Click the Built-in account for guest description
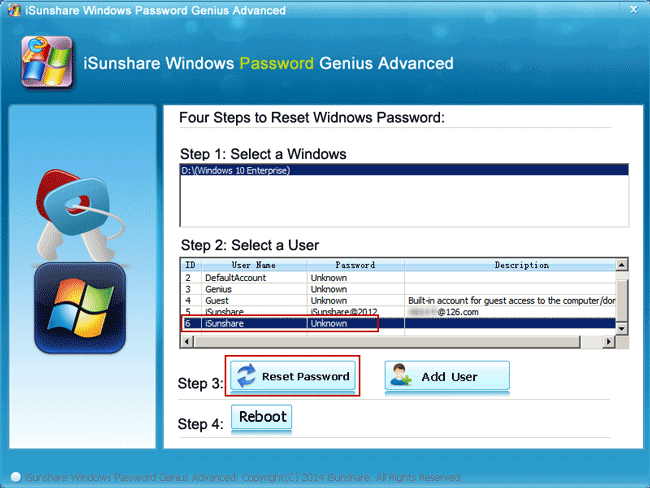This screenshot has height=488, width=650. pos(511,301)
